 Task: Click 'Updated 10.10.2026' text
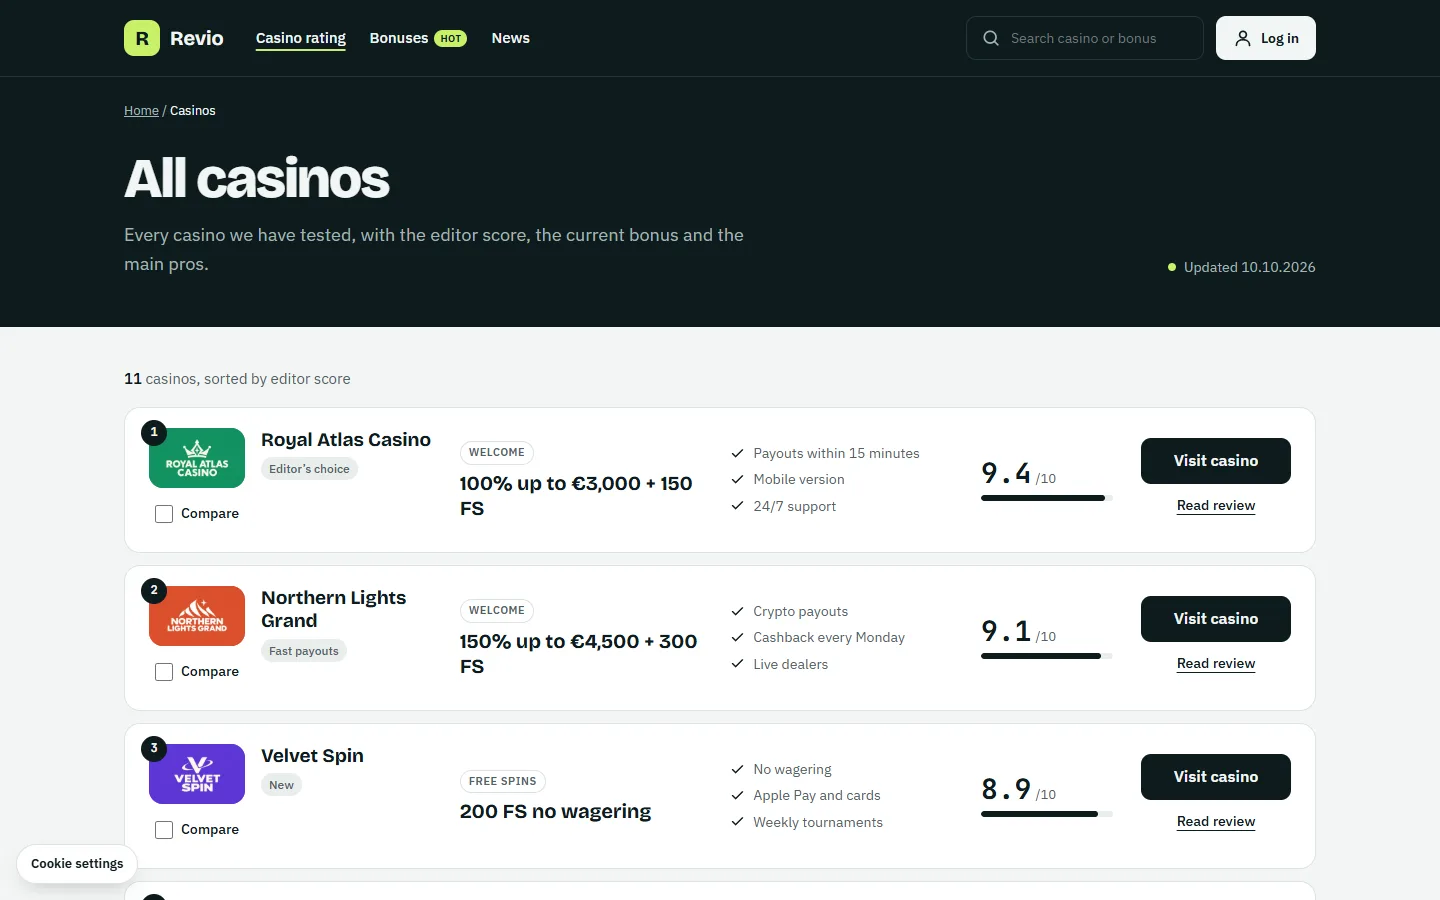click(1250, 267)
